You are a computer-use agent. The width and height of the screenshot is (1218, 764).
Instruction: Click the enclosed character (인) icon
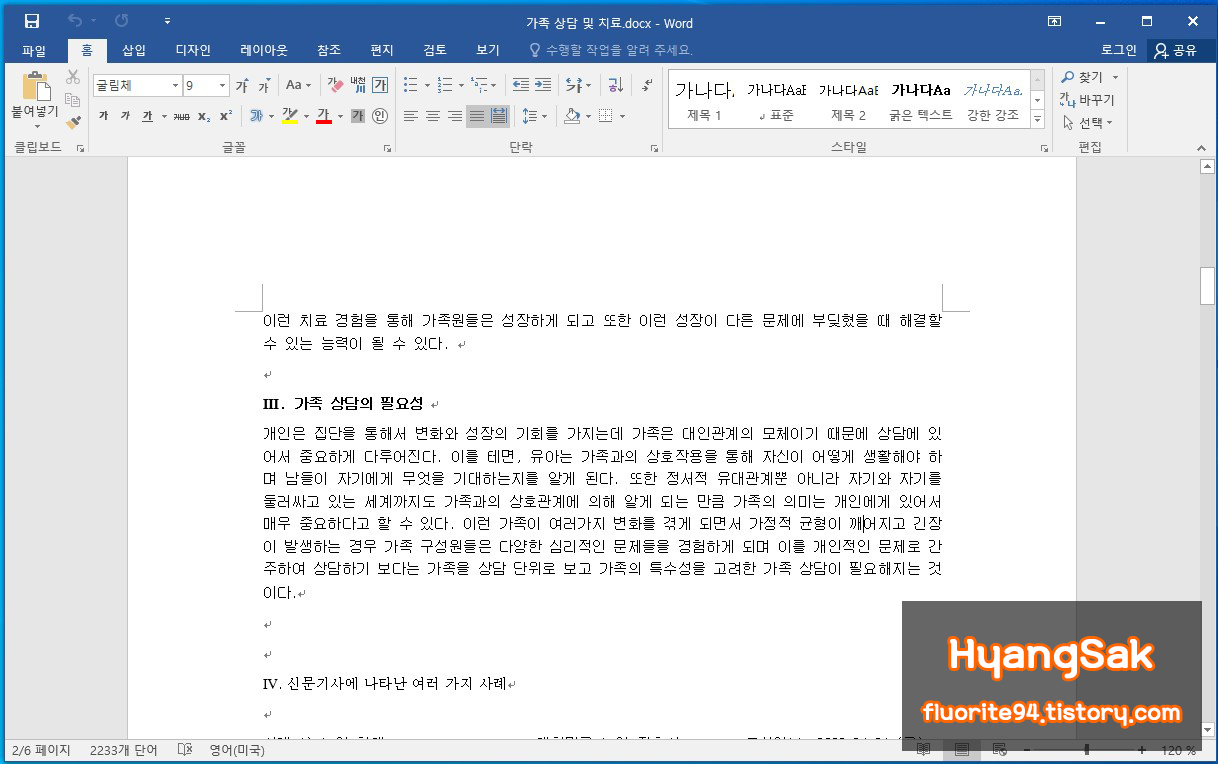point(380,117)
